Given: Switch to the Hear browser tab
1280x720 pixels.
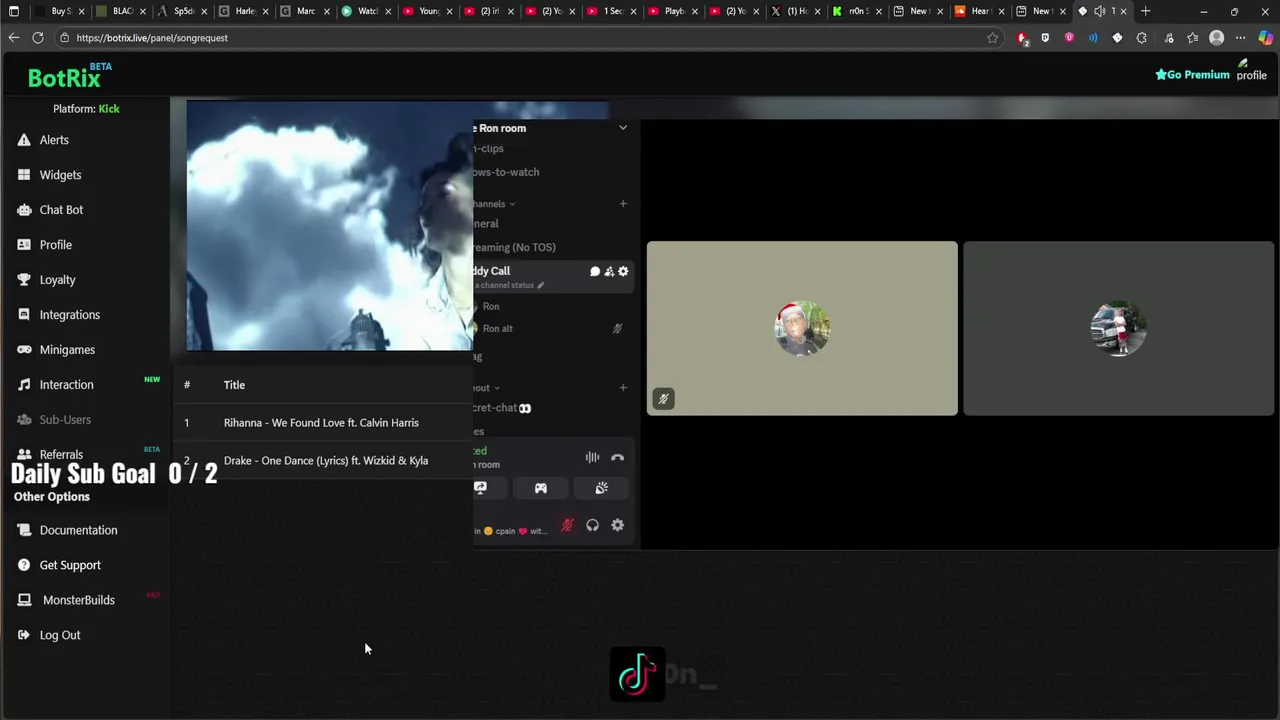Looking at the screenshot, I should [x=977, y=11].
